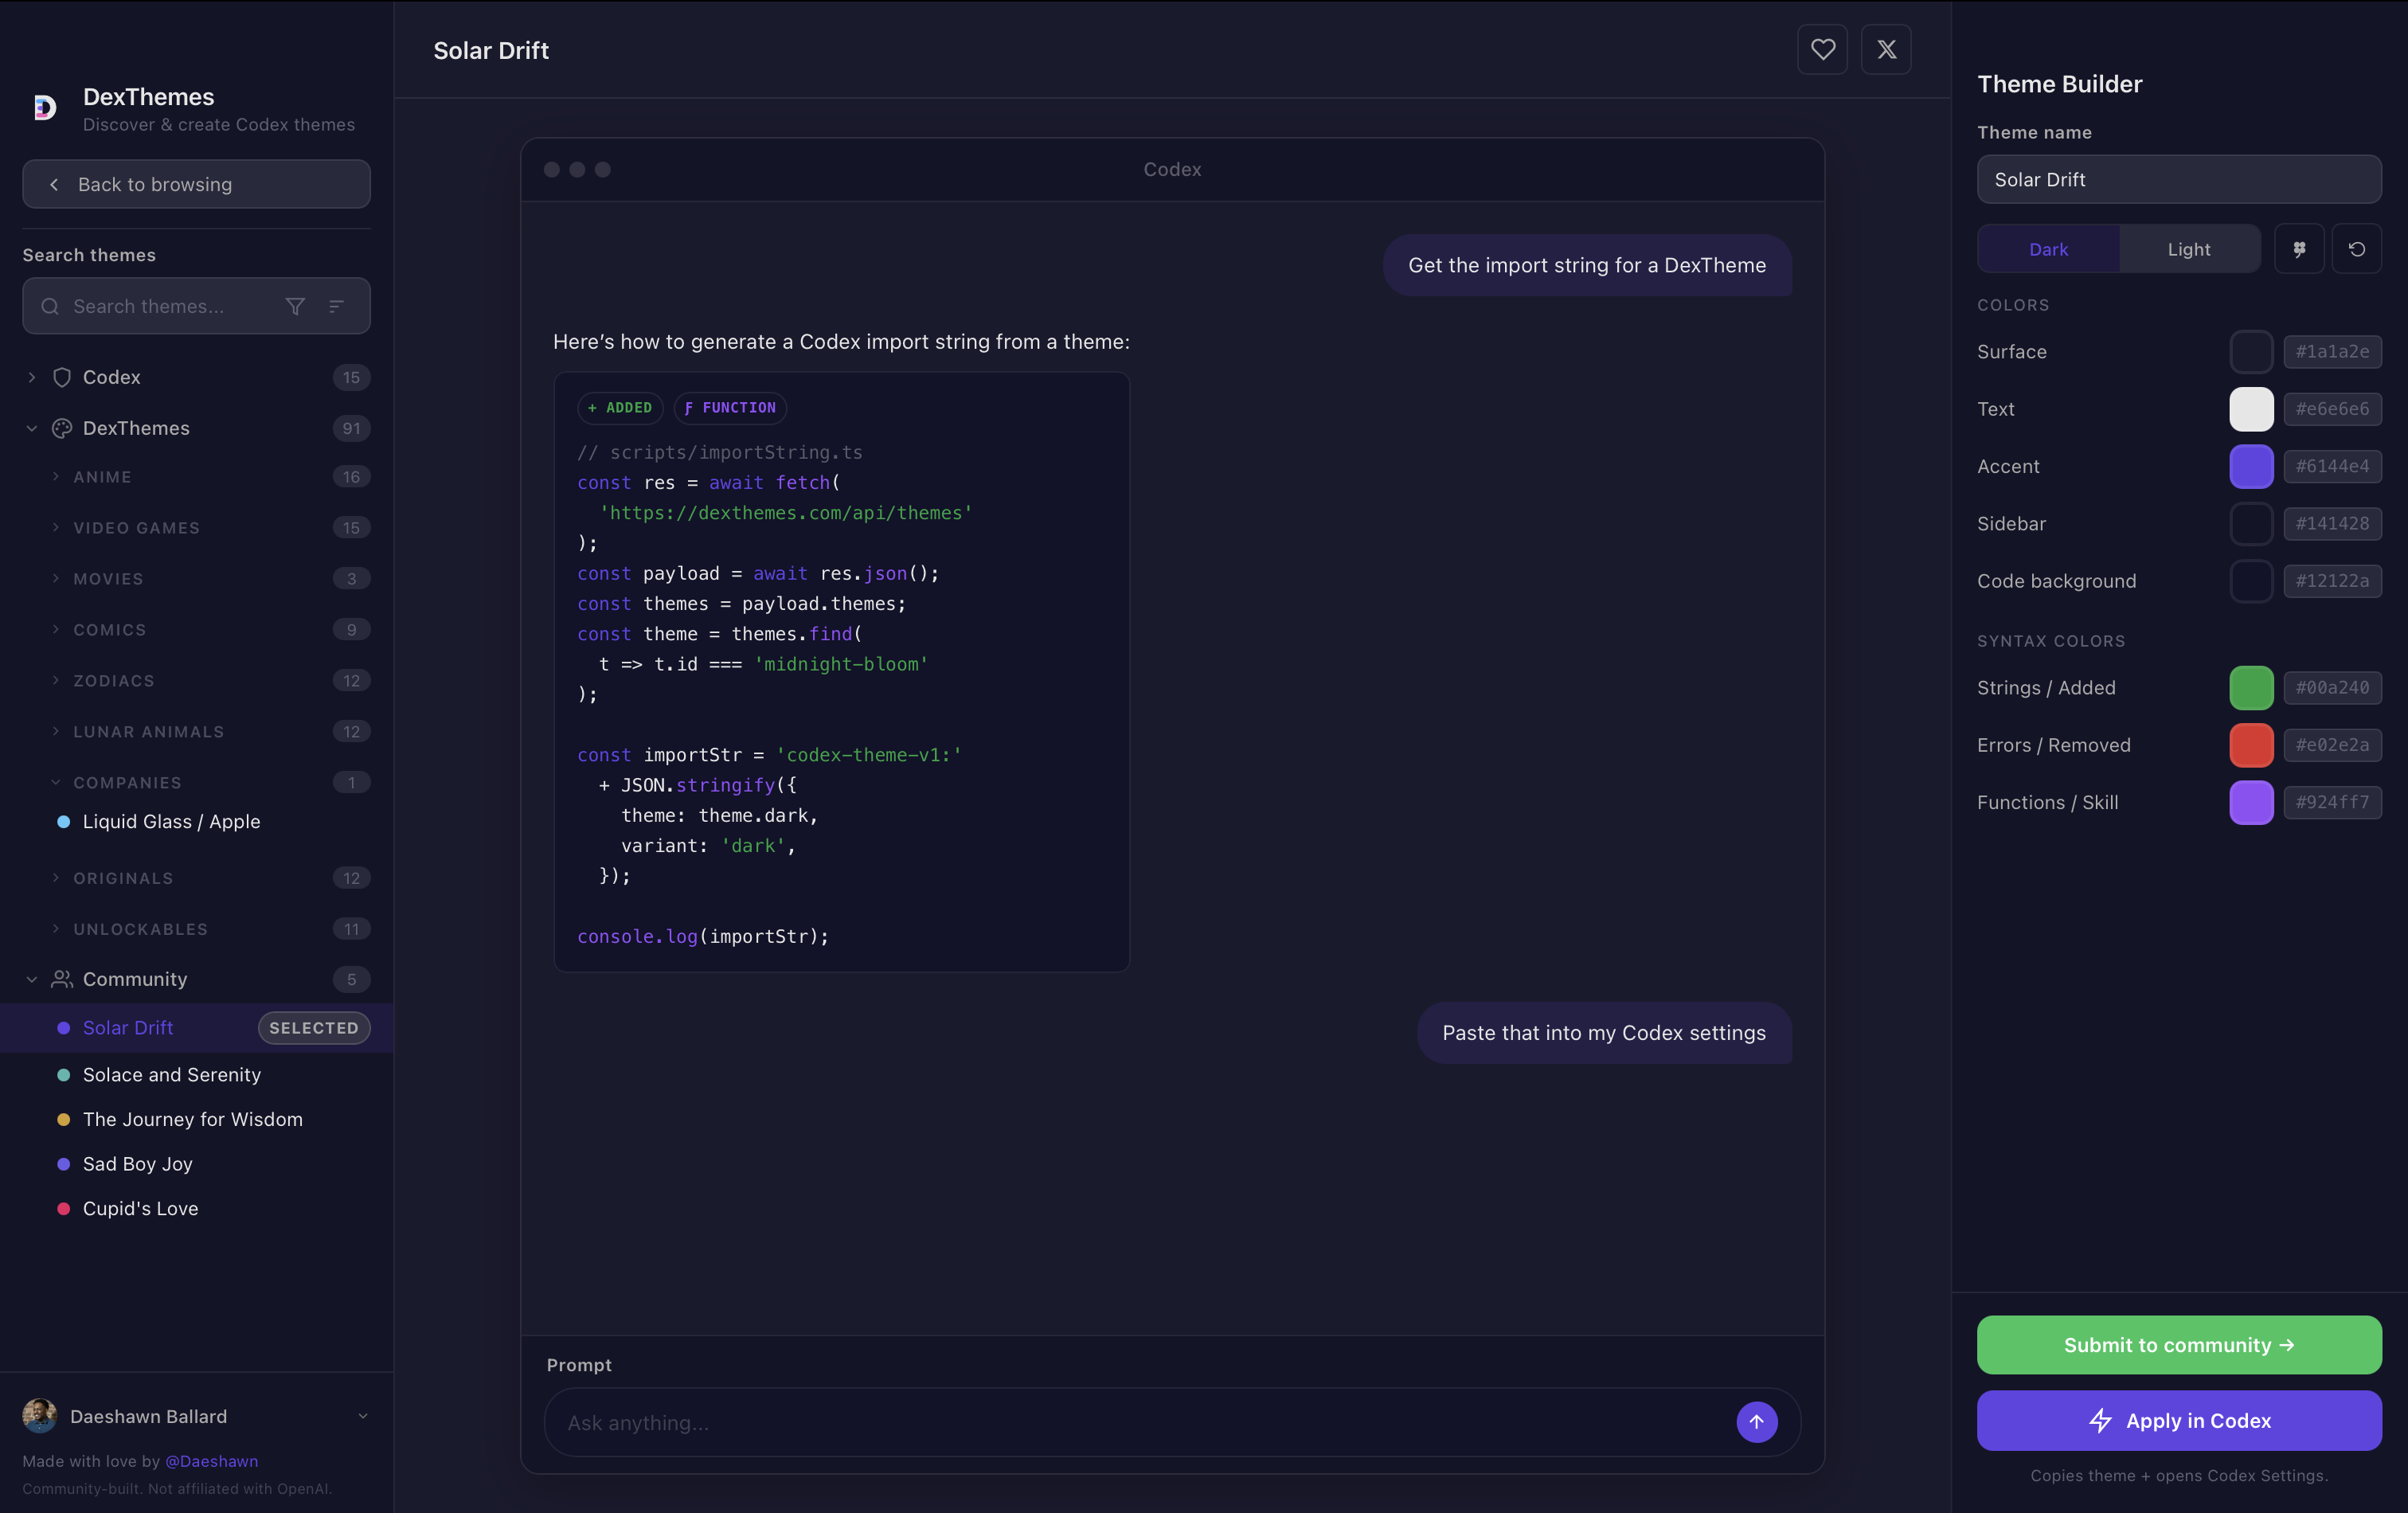Select the Solace and Serenity theme
The width and height of the screenshot is (2408, 1513).
coord(171,1075)
